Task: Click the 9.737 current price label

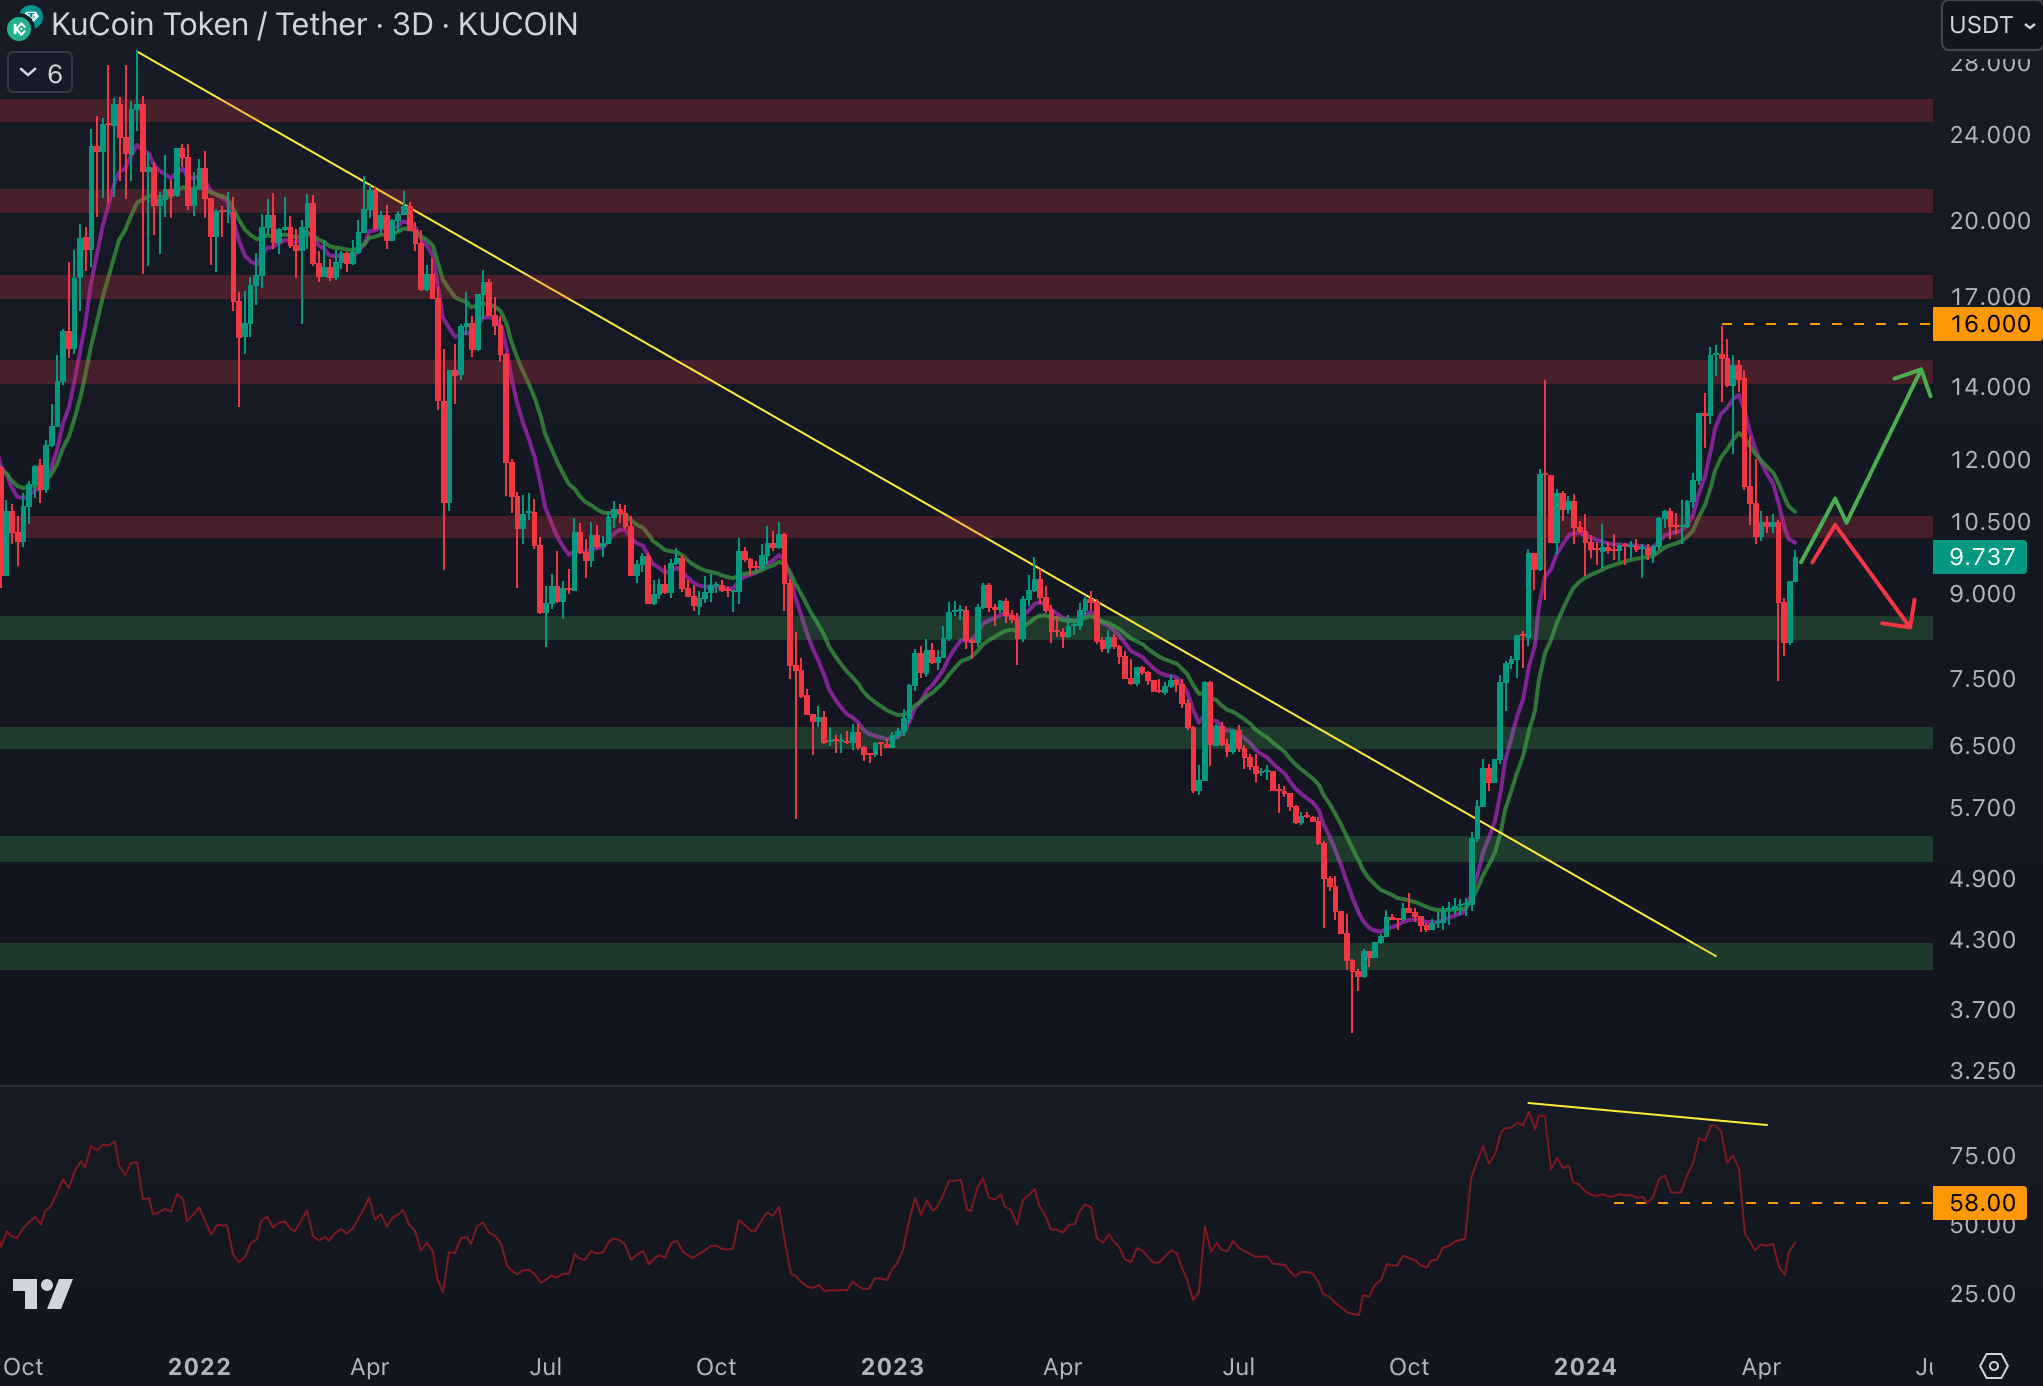Action: [1980, 557]
